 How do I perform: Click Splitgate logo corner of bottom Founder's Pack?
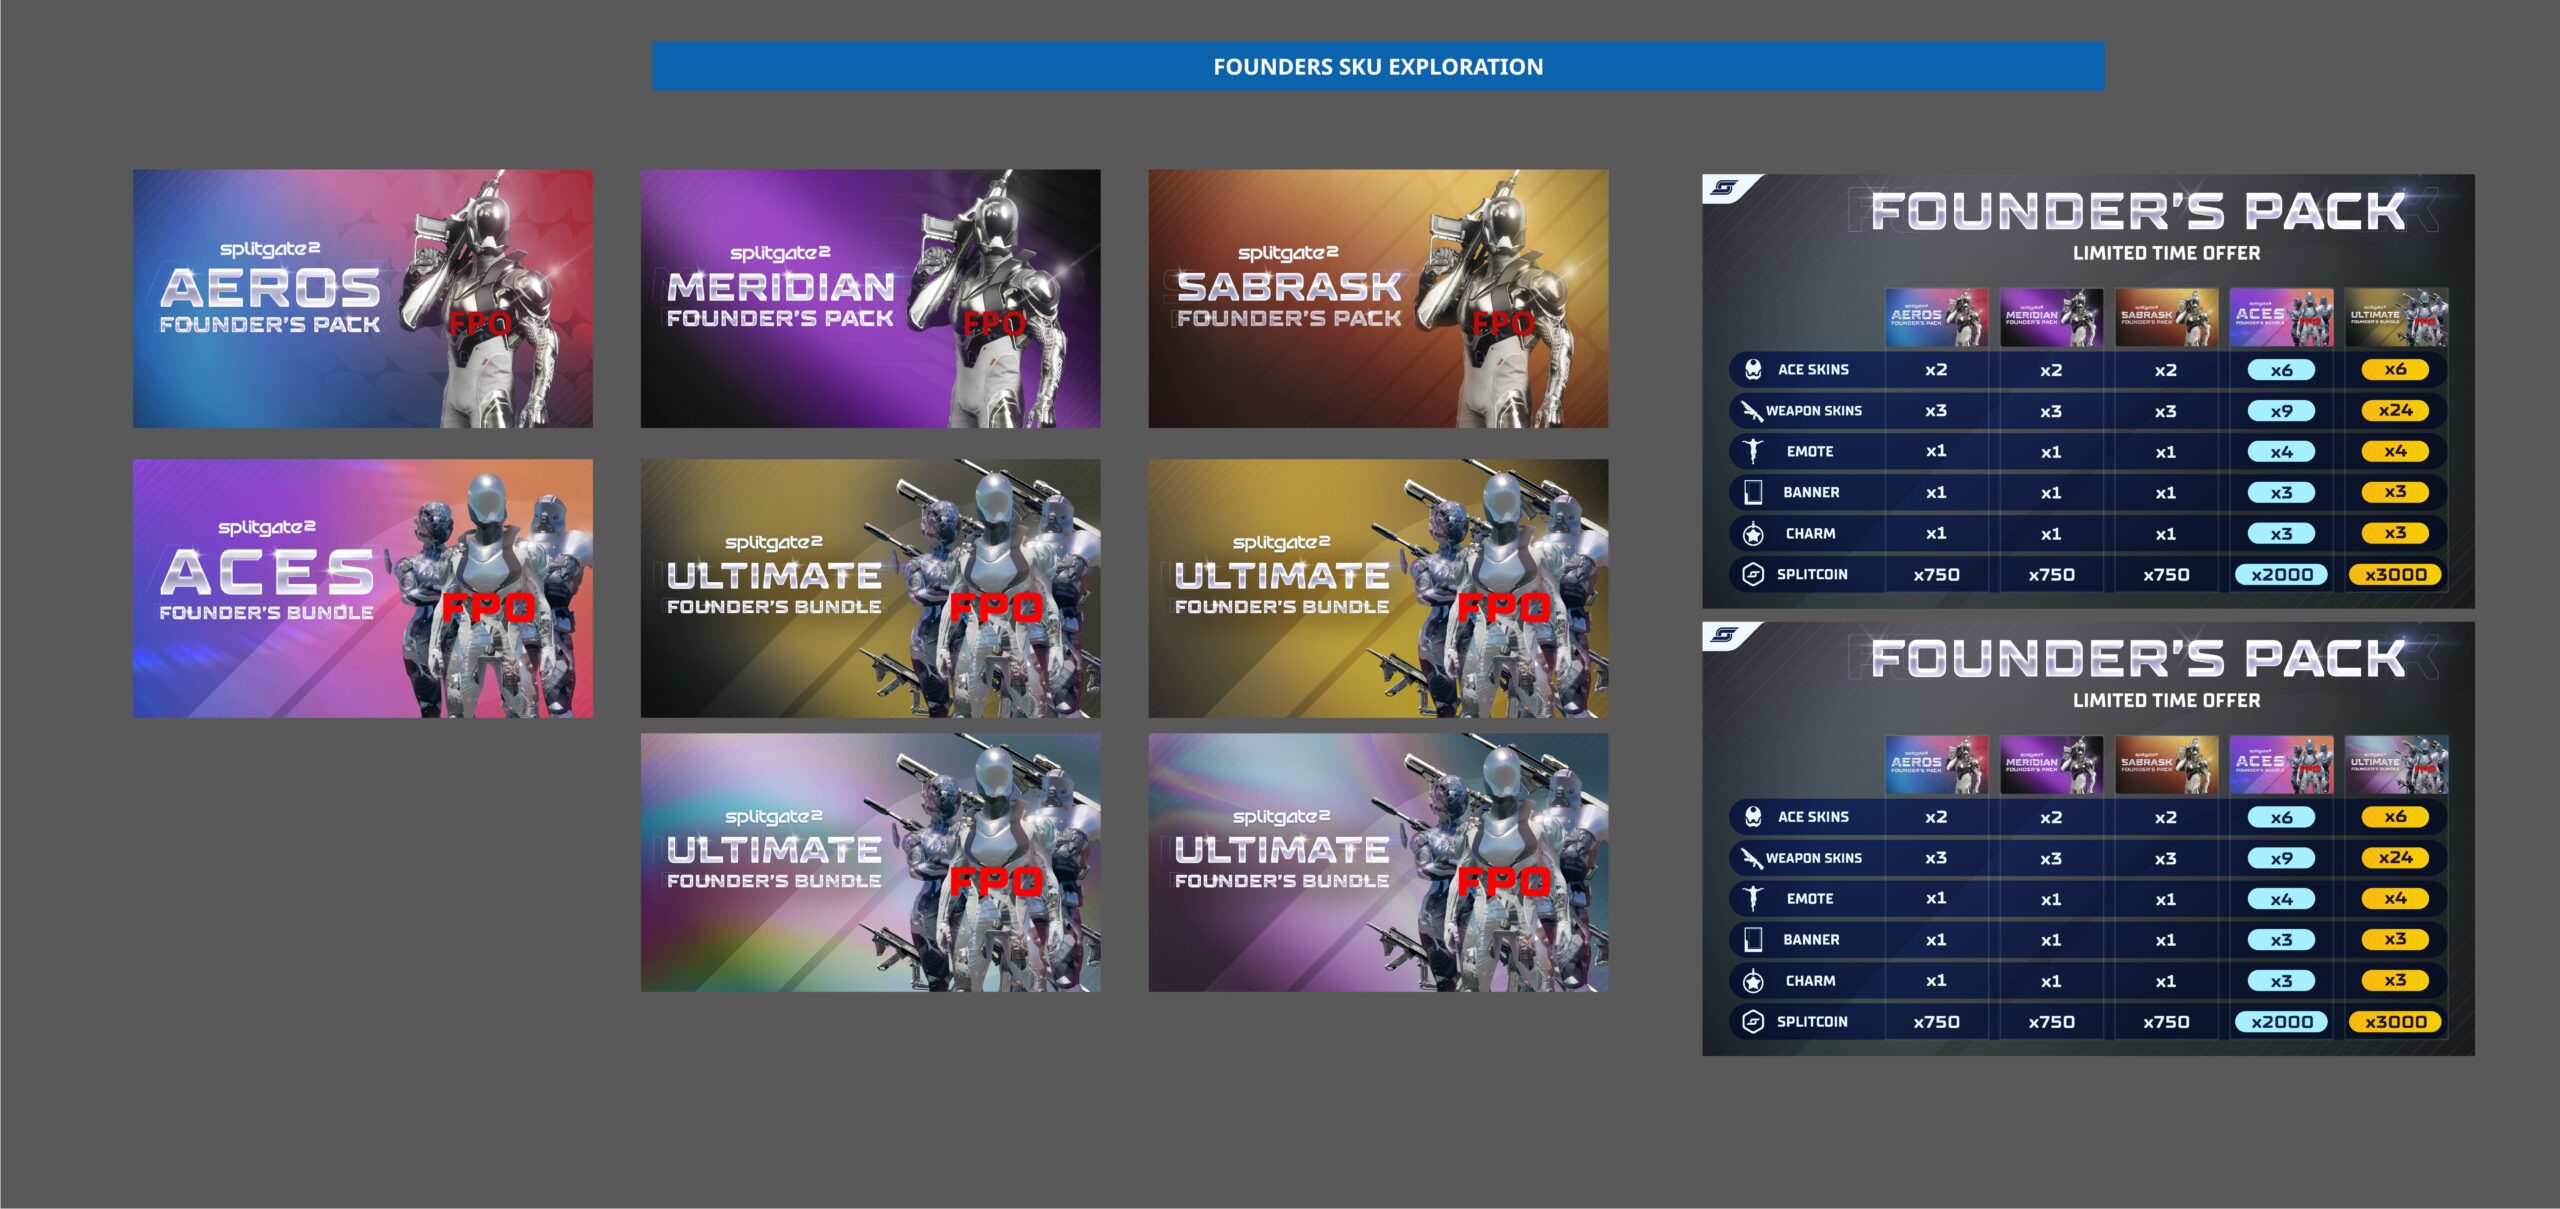tap(1726, 635)
